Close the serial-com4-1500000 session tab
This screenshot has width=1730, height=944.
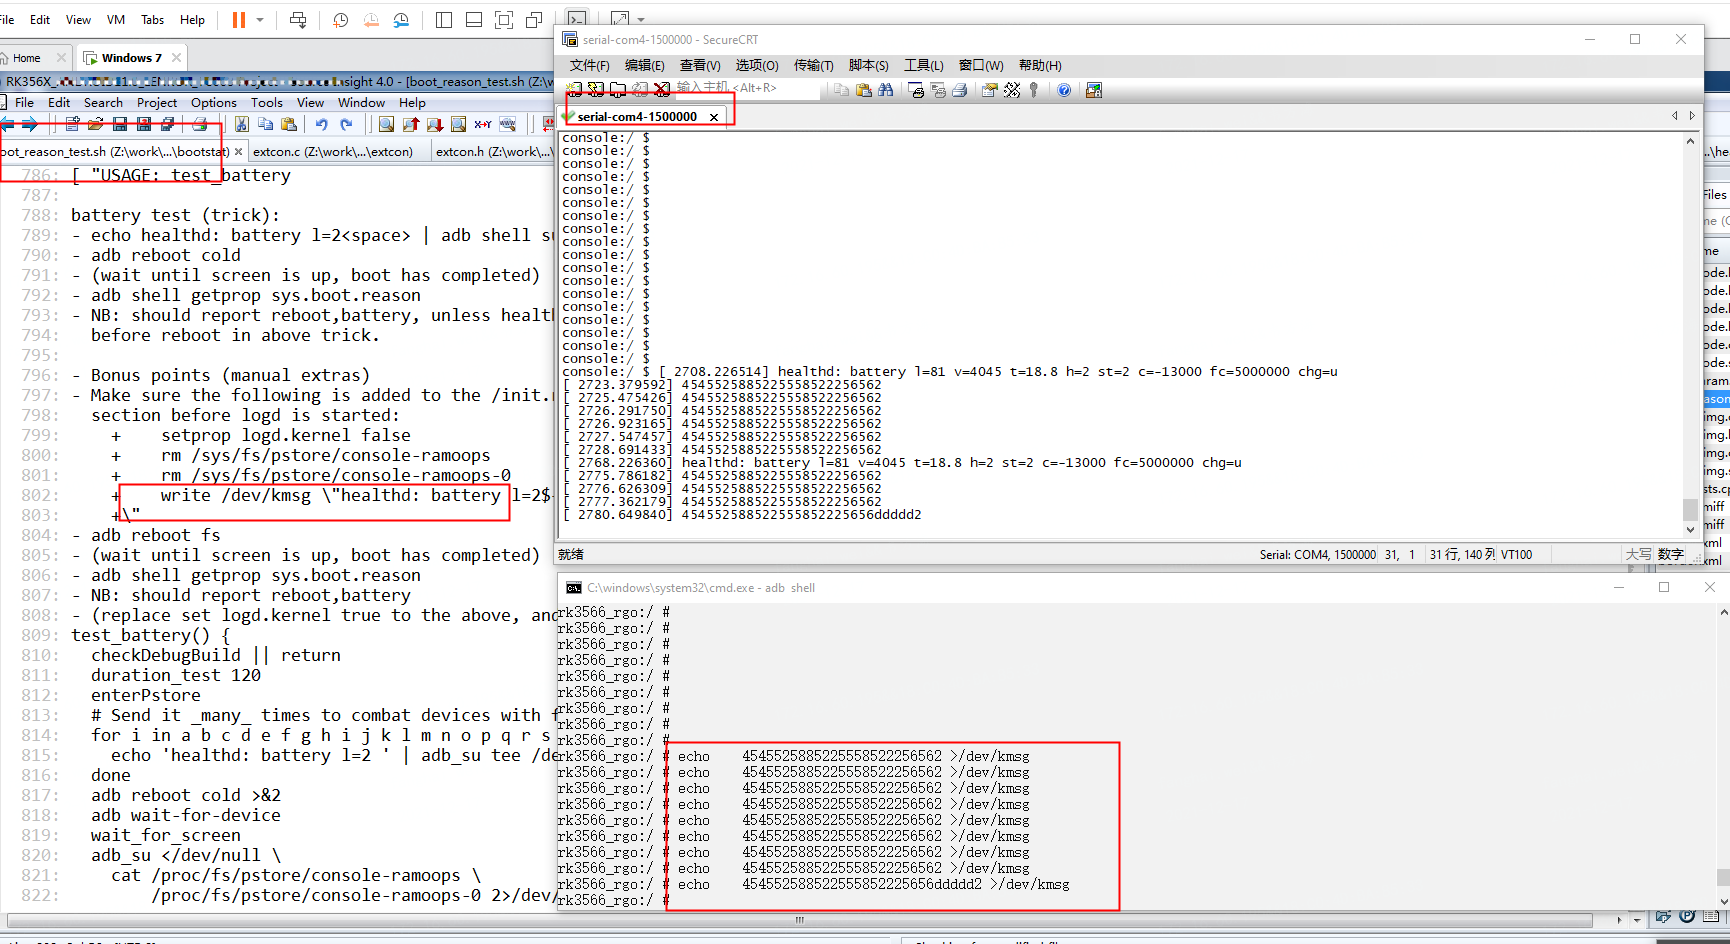pyautogui.click(x=714, y=116)
